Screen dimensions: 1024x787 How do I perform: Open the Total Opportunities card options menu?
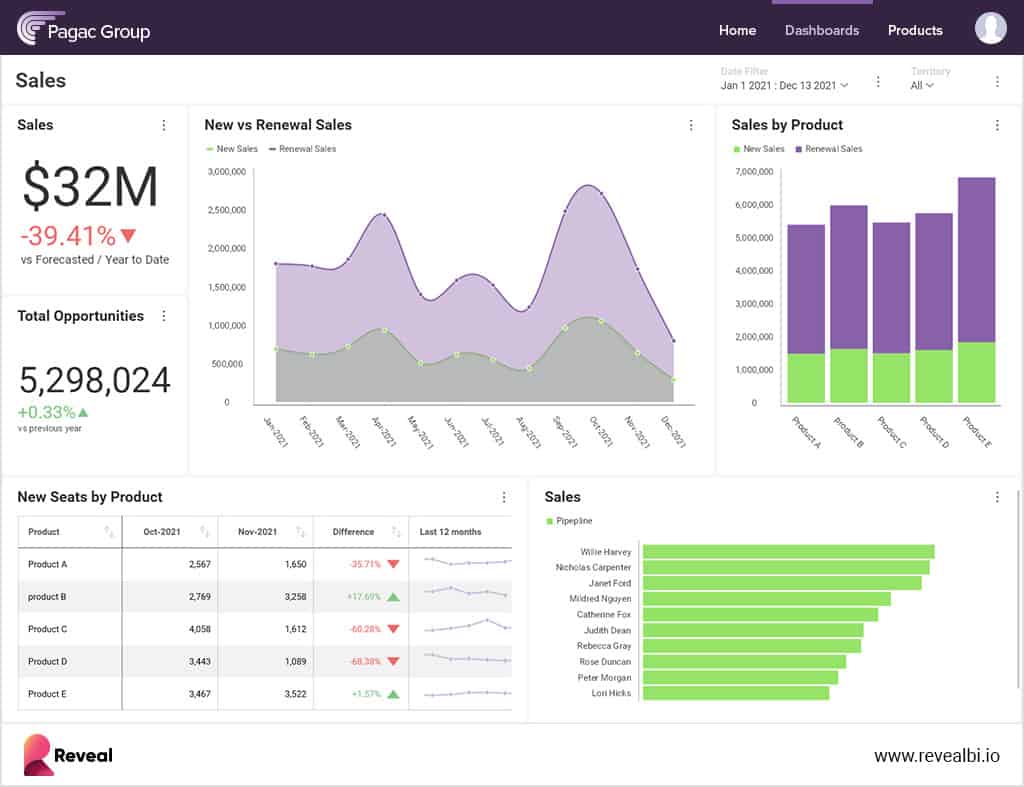[163, 316]
